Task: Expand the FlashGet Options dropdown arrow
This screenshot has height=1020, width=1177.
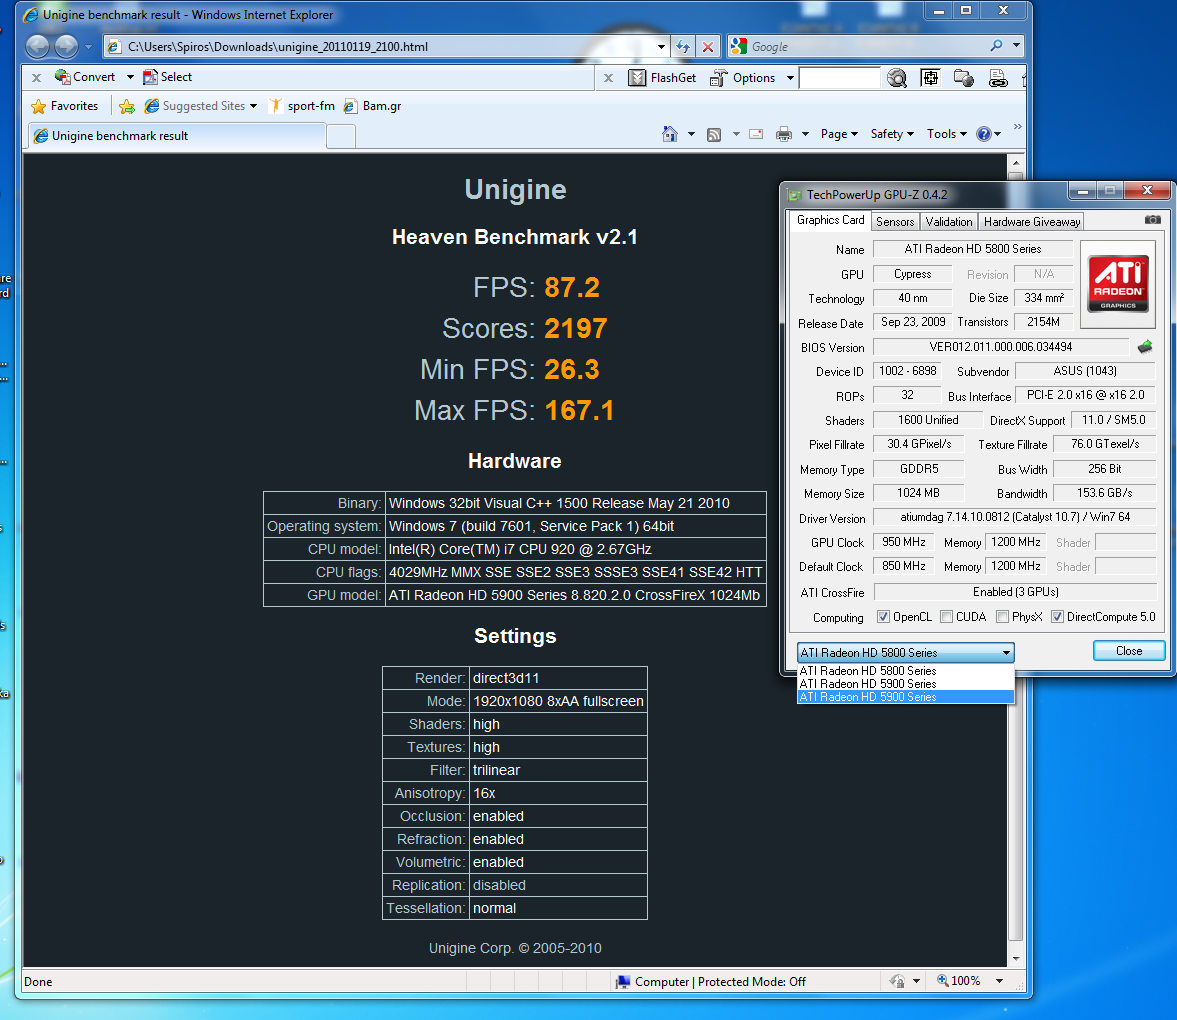Action: click(790, 77)
